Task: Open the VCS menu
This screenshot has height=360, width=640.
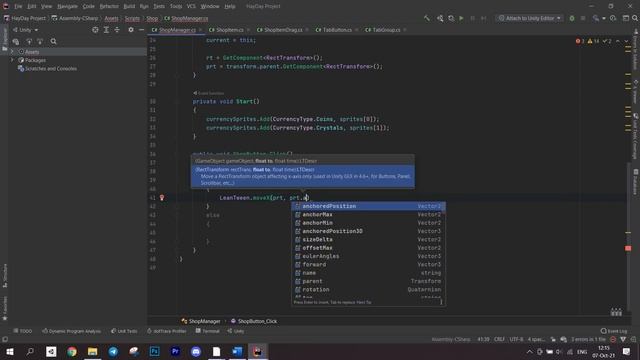Action: tap(191, 7)
